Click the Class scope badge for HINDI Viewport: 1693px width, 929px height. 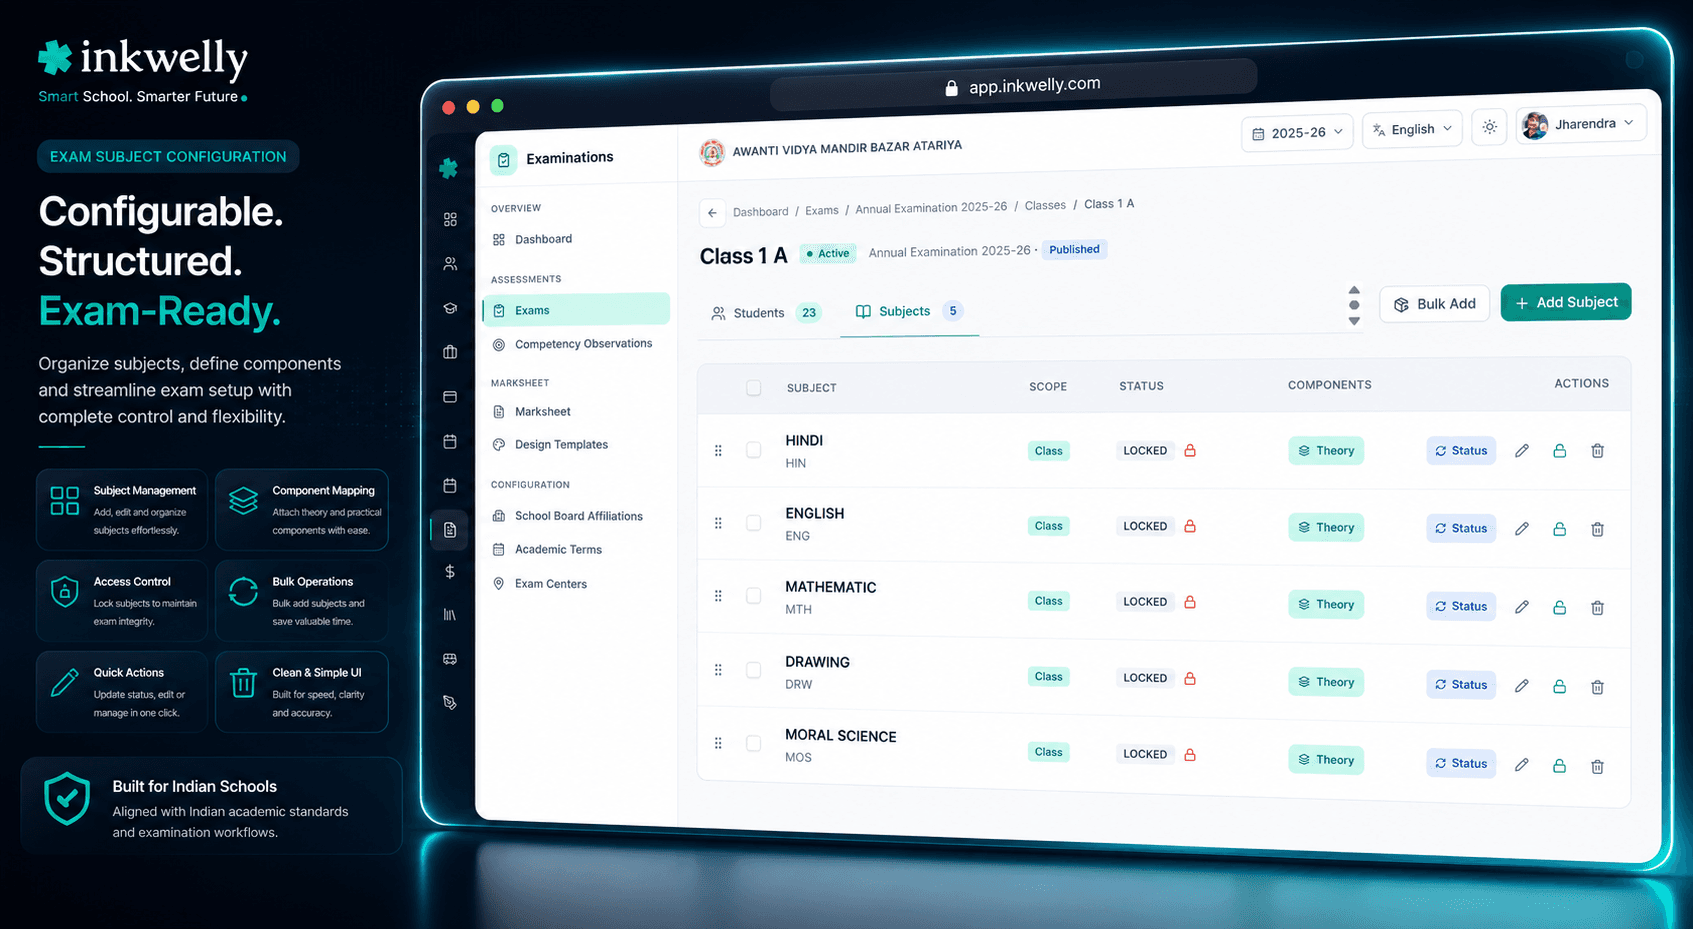(1048, 451)
